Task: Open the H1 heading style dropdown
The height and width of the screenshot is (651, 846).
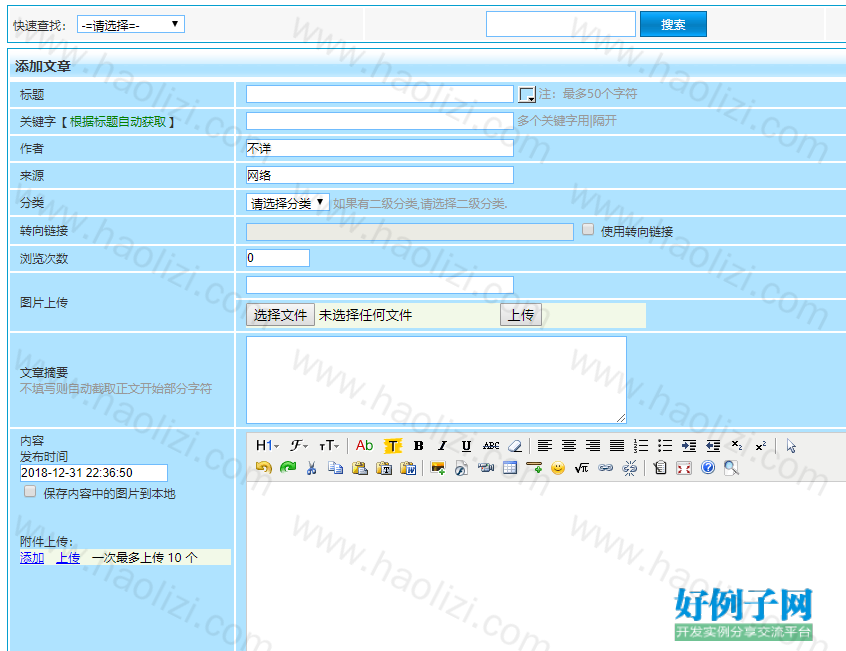Action: (268, 446)
